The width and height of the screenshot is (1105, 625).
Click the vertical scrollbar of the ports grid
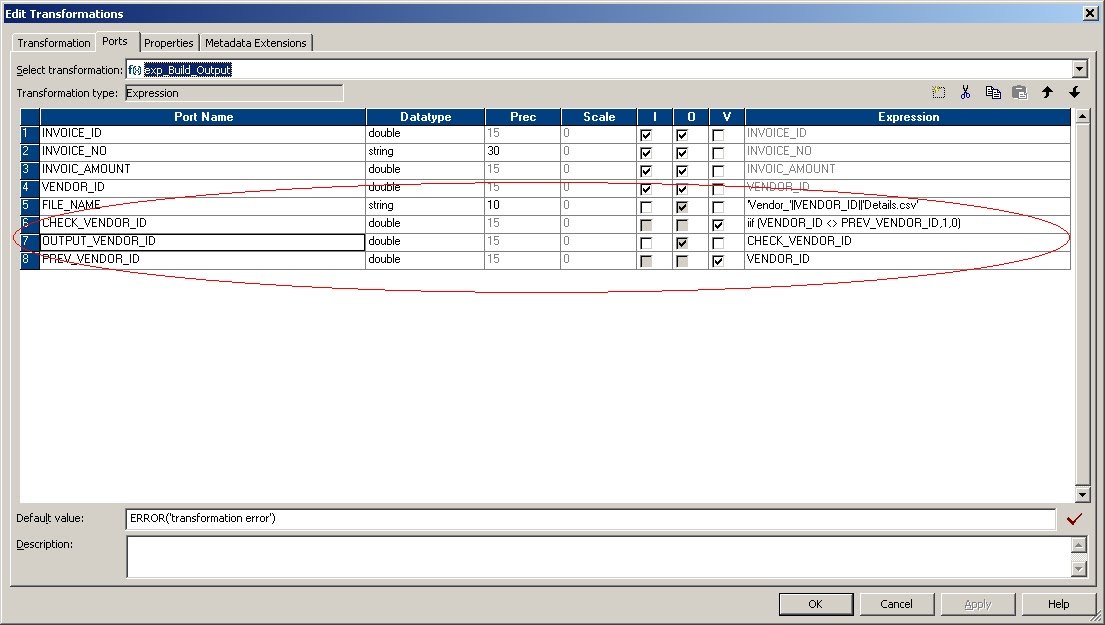tap(1082, 300)
